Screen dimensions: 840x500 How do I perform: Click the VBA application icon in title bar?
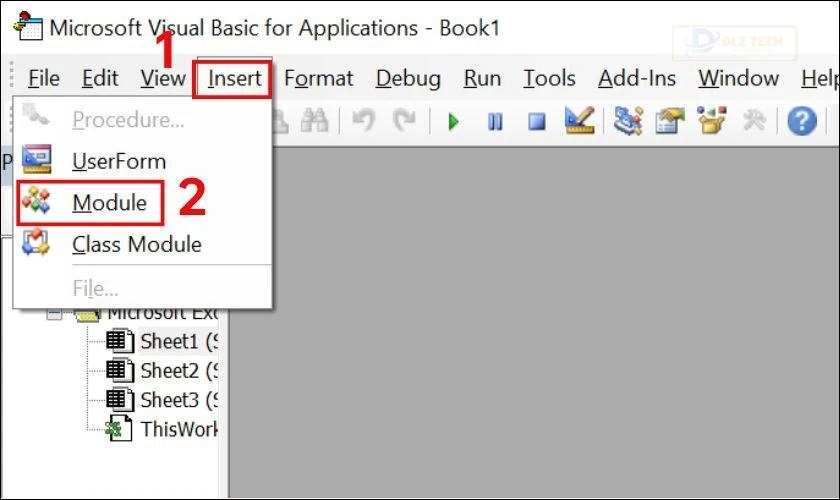click(x=28, y=26)
